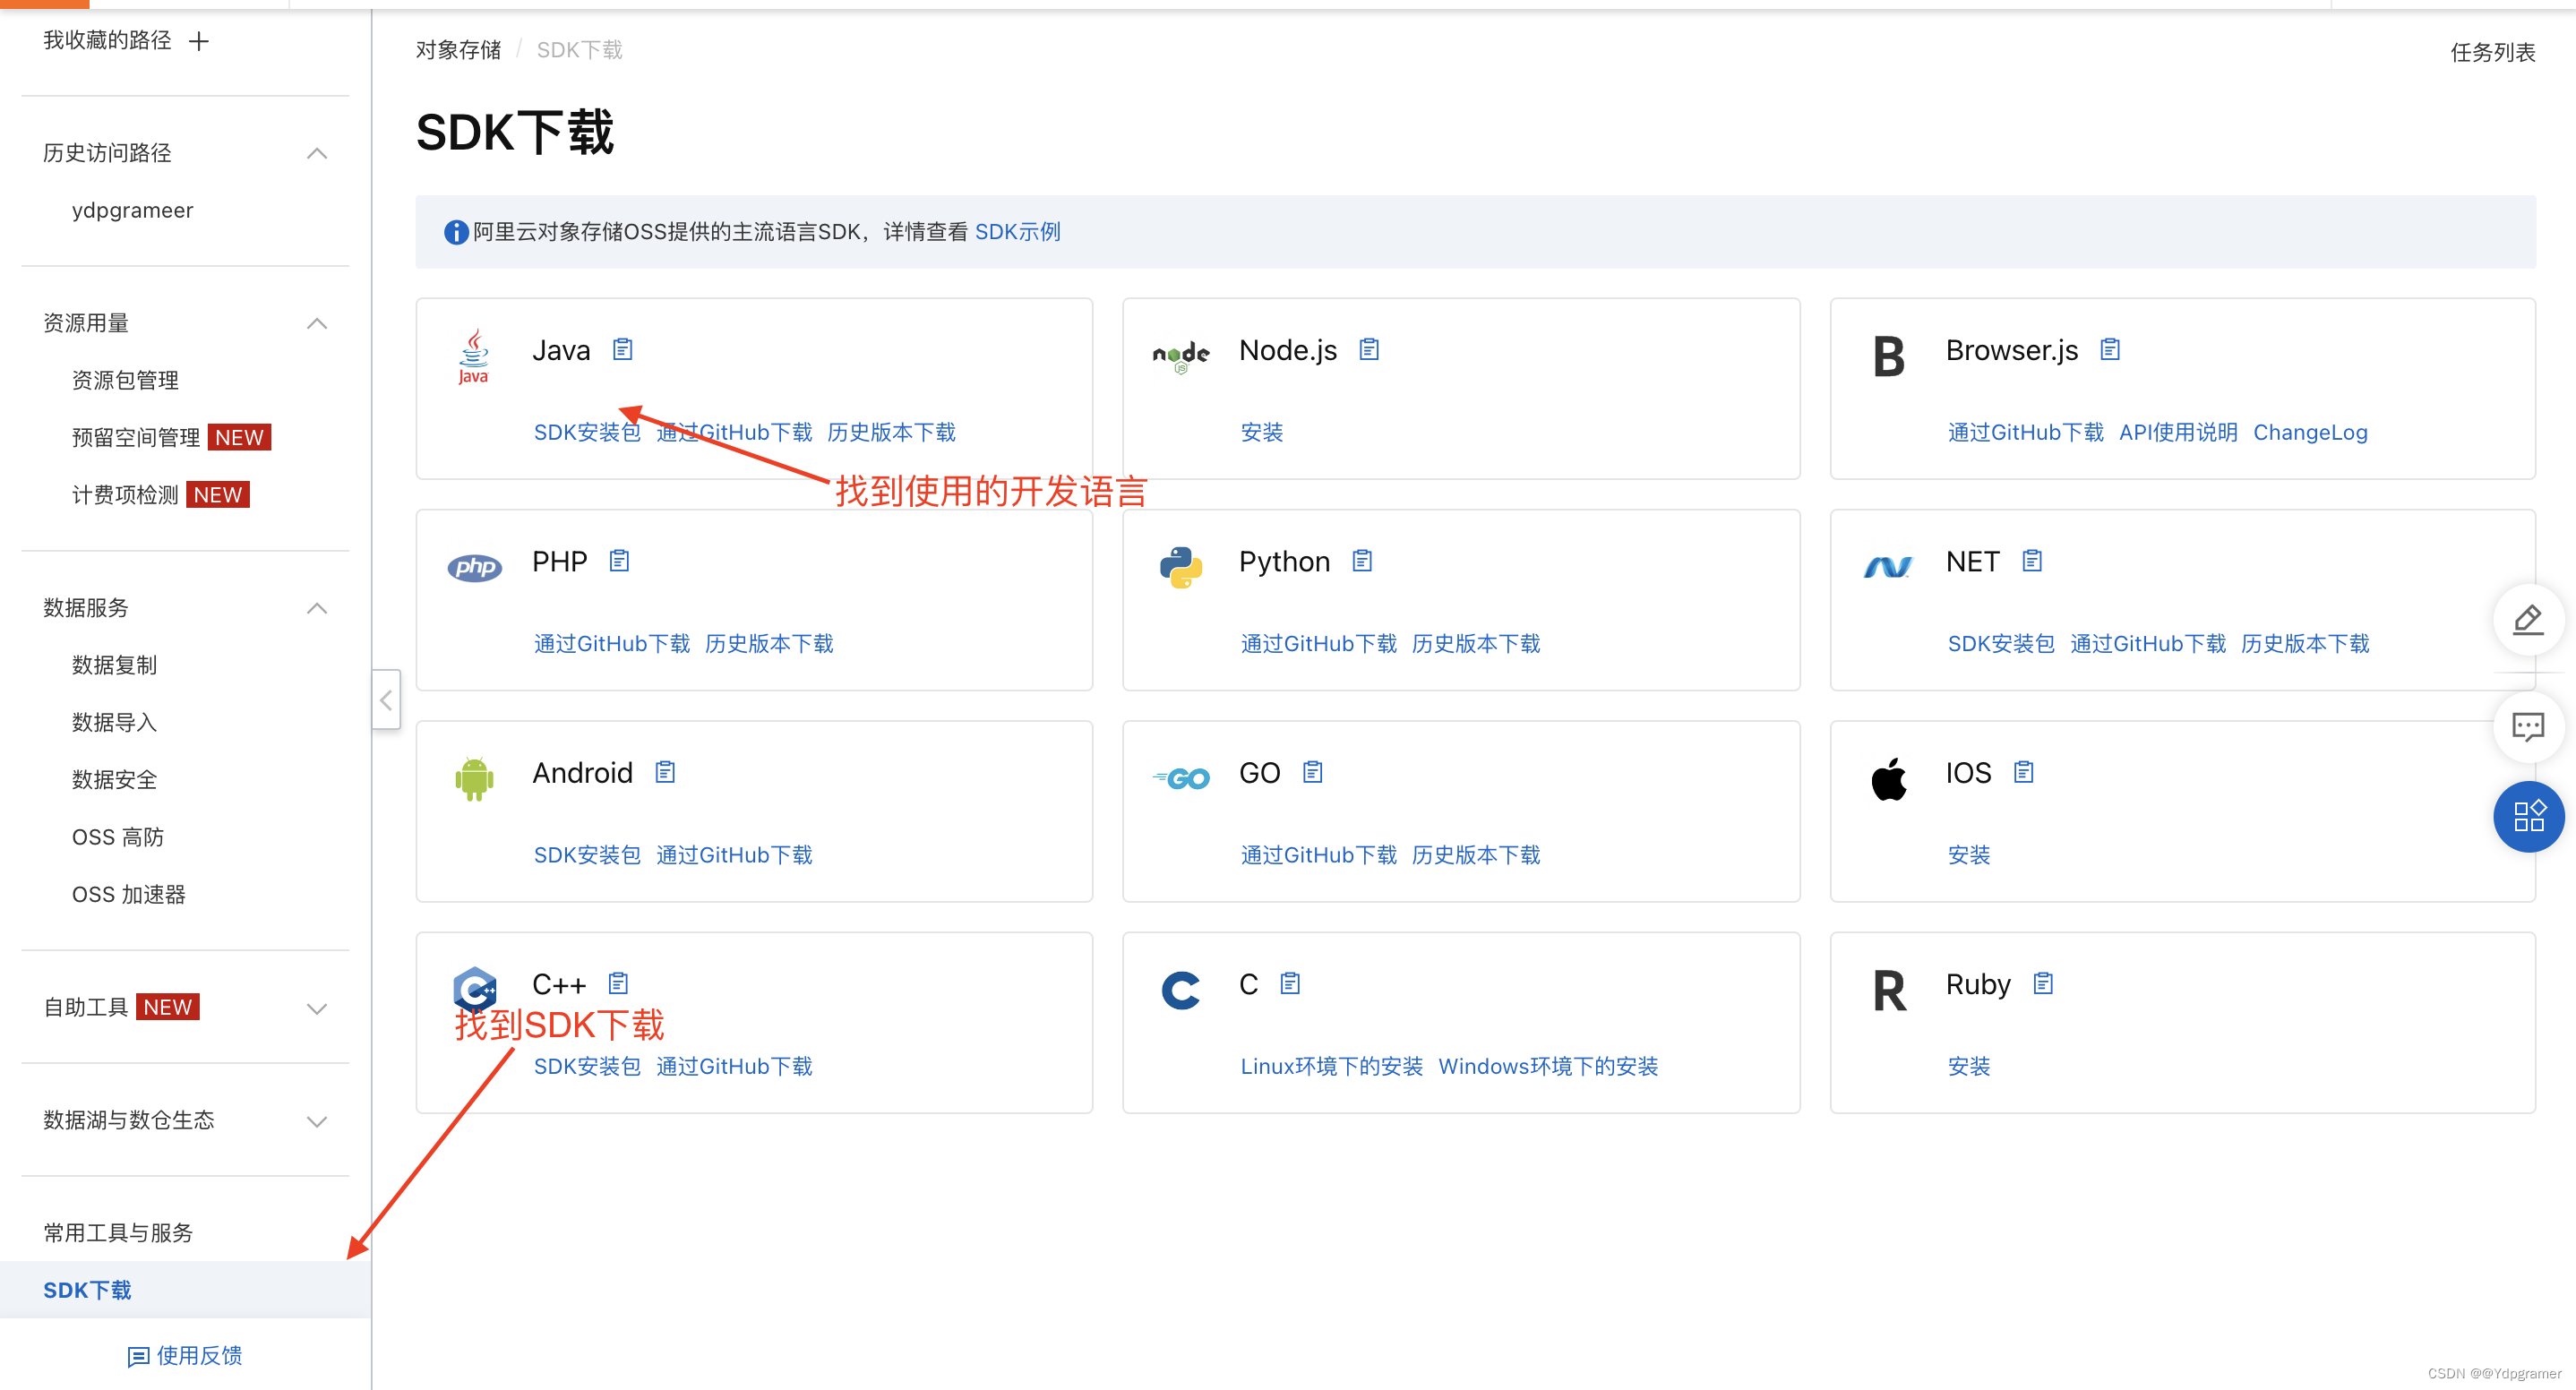Click the 任务列表 link
Screen dimensions: 2576x1390
click(x=2492, y=53)
